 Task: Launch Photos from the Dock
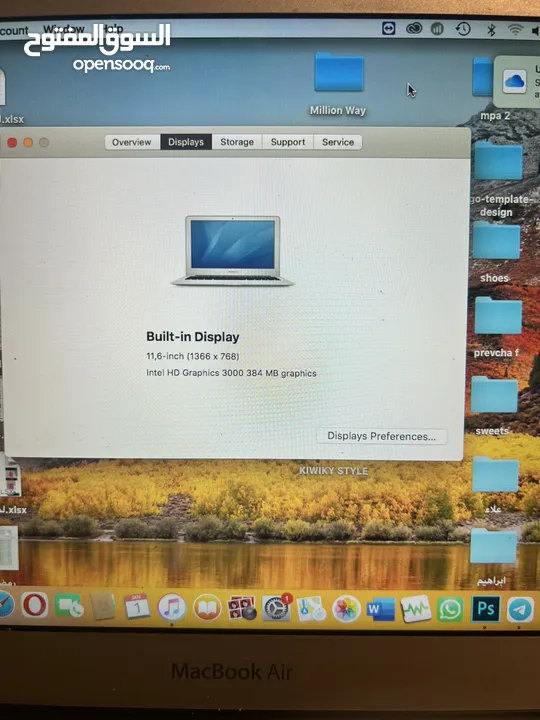pyautogui.click(x=346, y=609)
